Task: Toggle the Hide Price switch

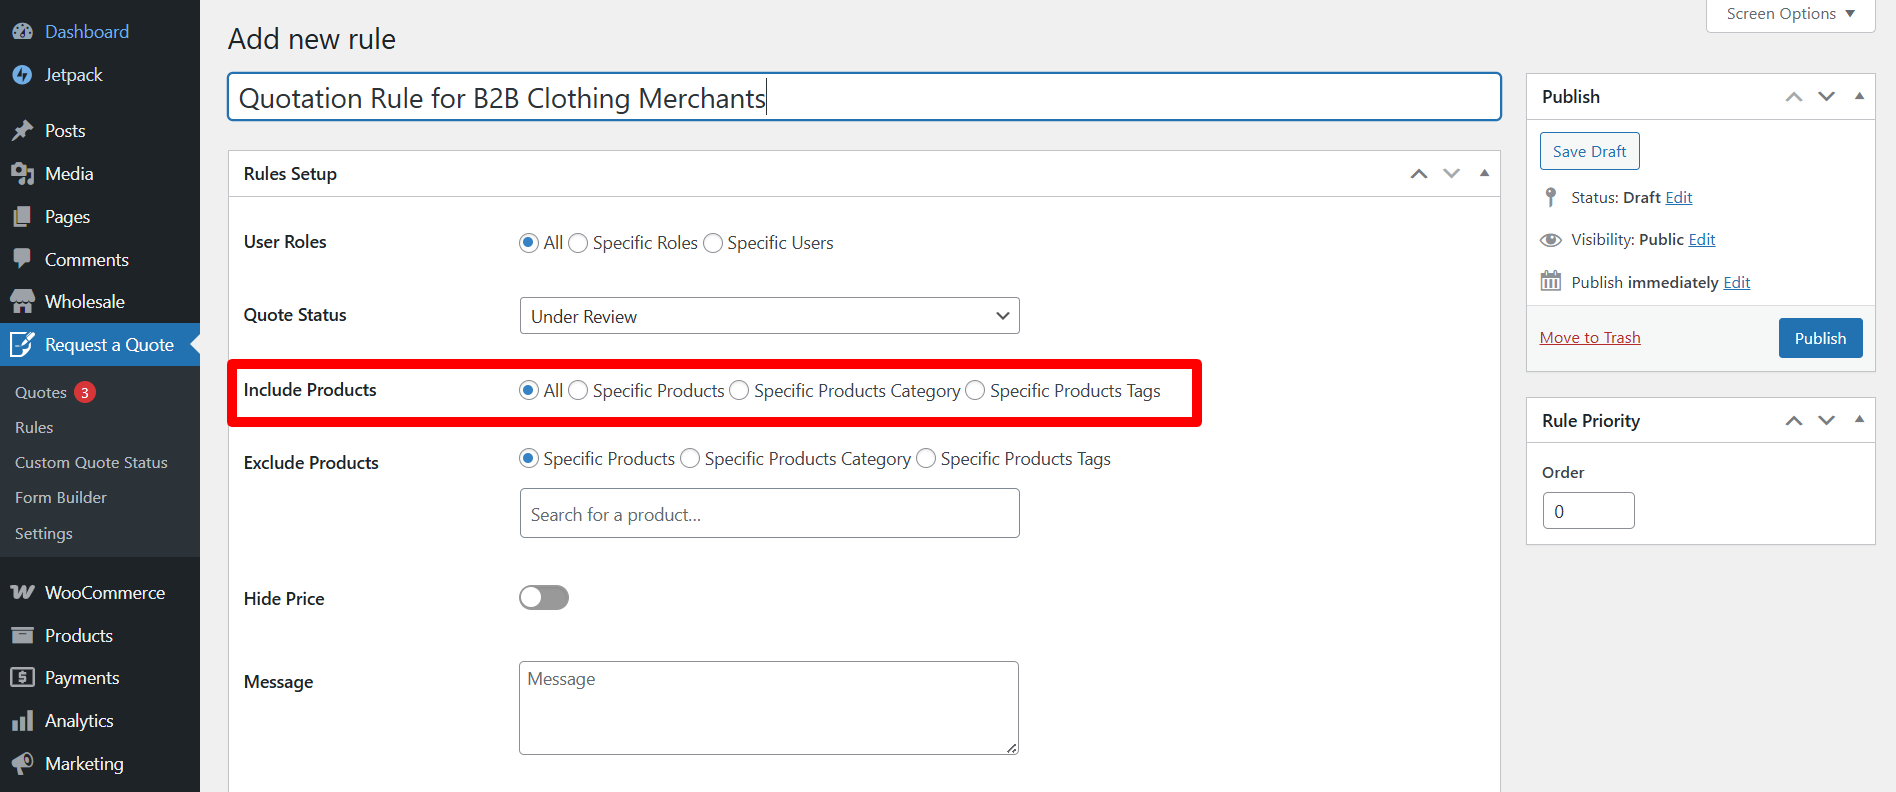Action: click(544, 597)
